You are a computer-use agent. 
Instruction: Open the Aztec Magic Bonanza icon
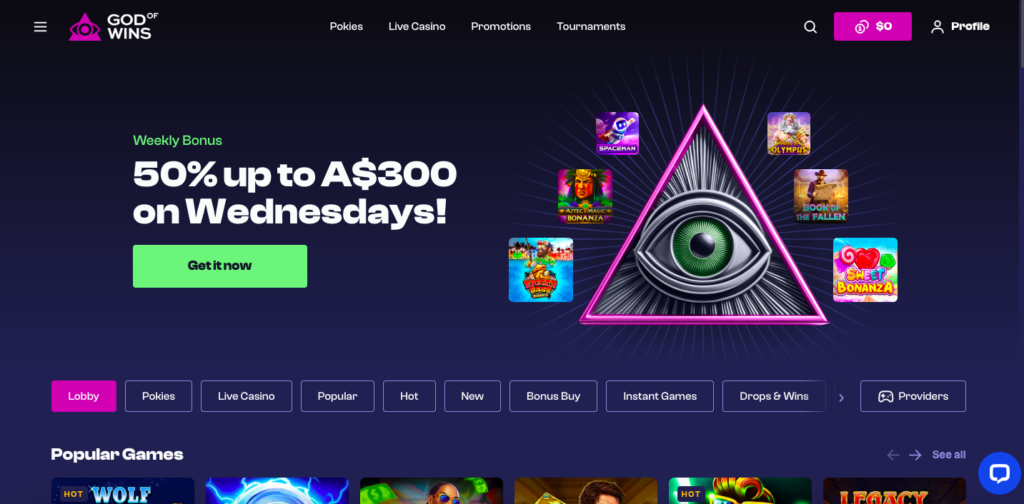pos(585,197)
